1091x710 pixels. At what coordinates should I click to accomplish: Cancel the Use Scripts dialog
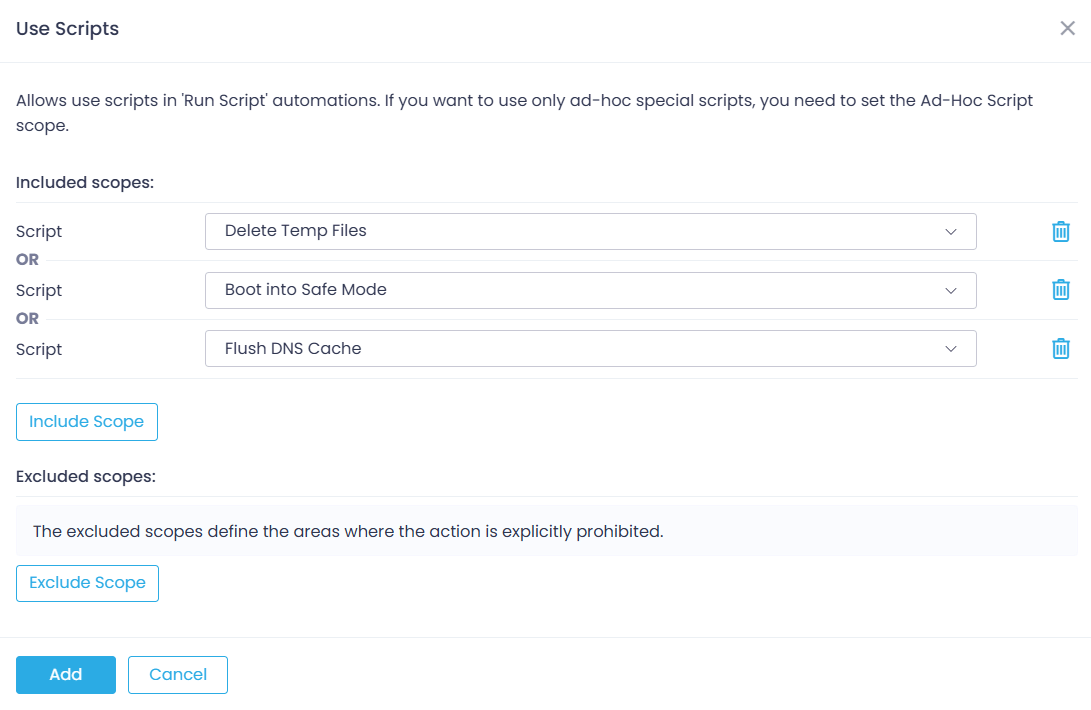tap(177, 675)
